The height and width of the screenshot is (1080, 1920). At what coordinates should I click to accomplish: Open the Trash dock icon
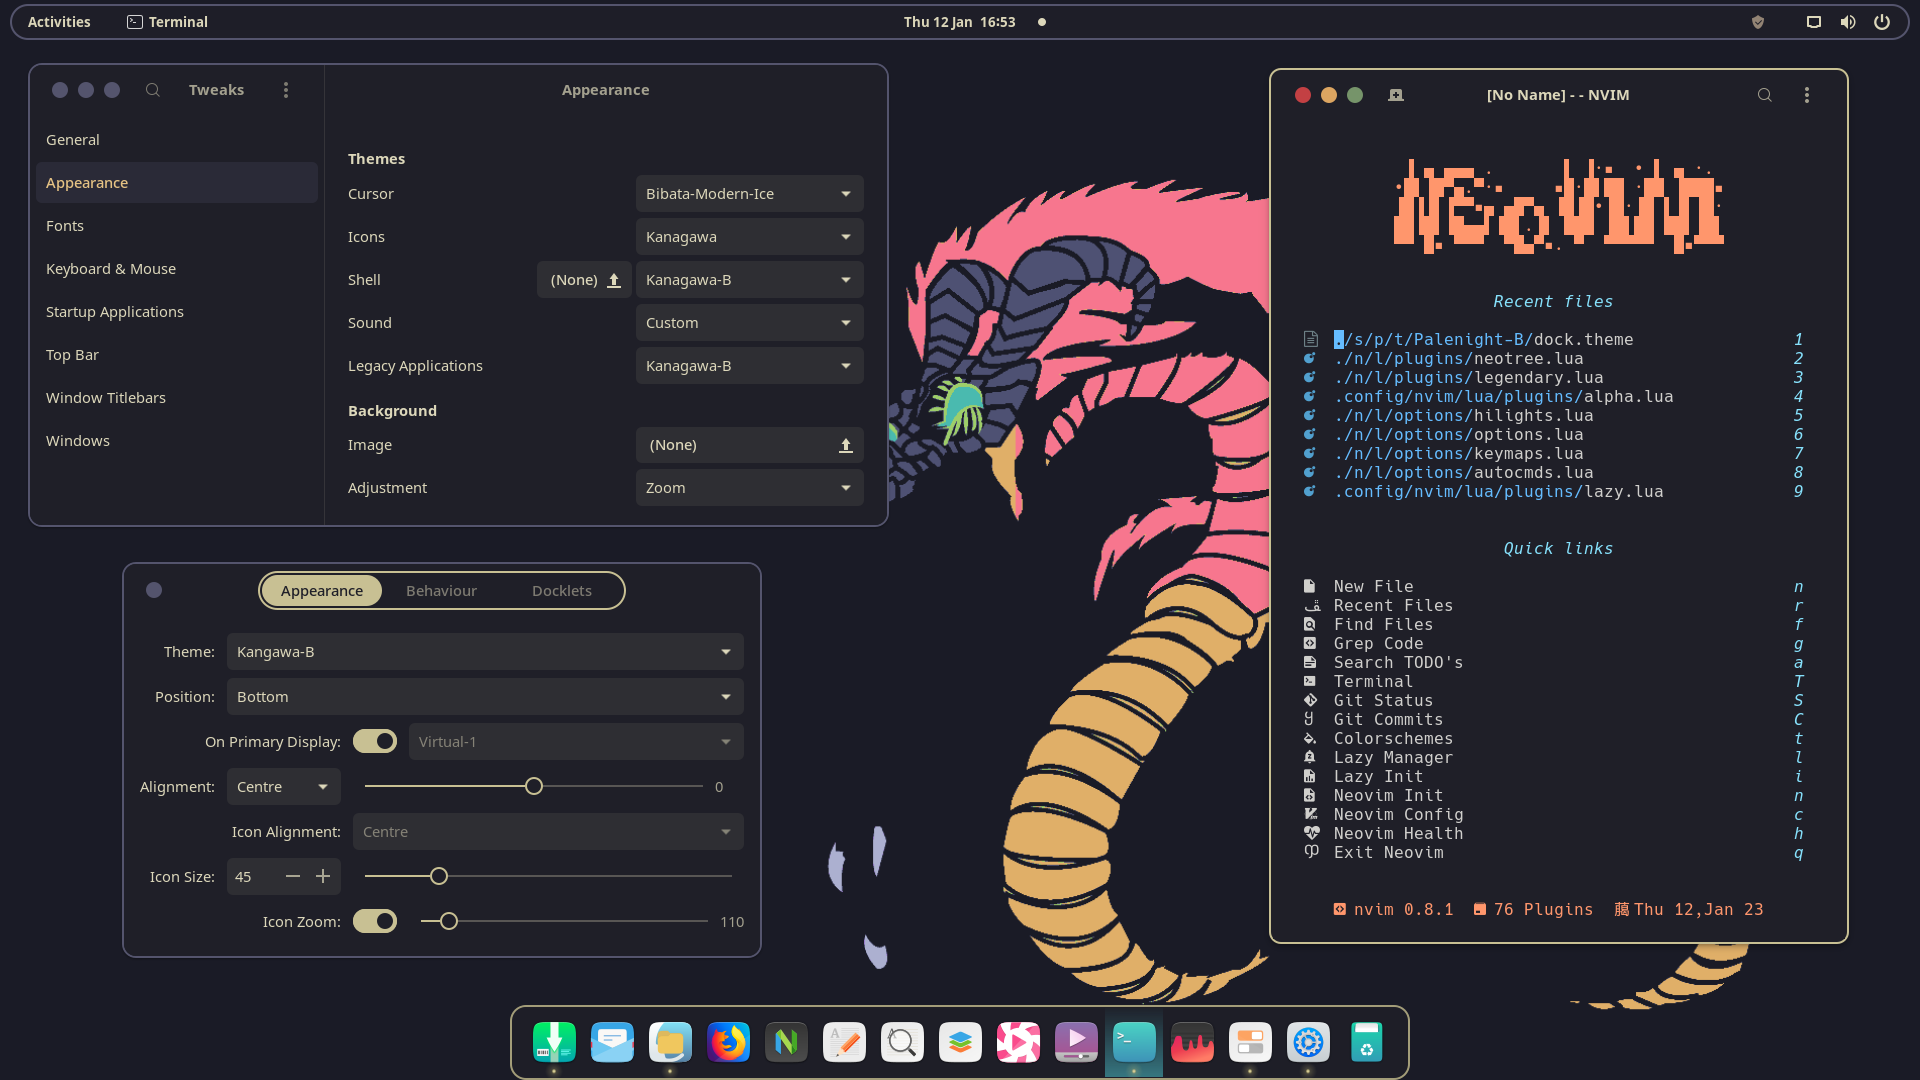tap(1366, 1042)
